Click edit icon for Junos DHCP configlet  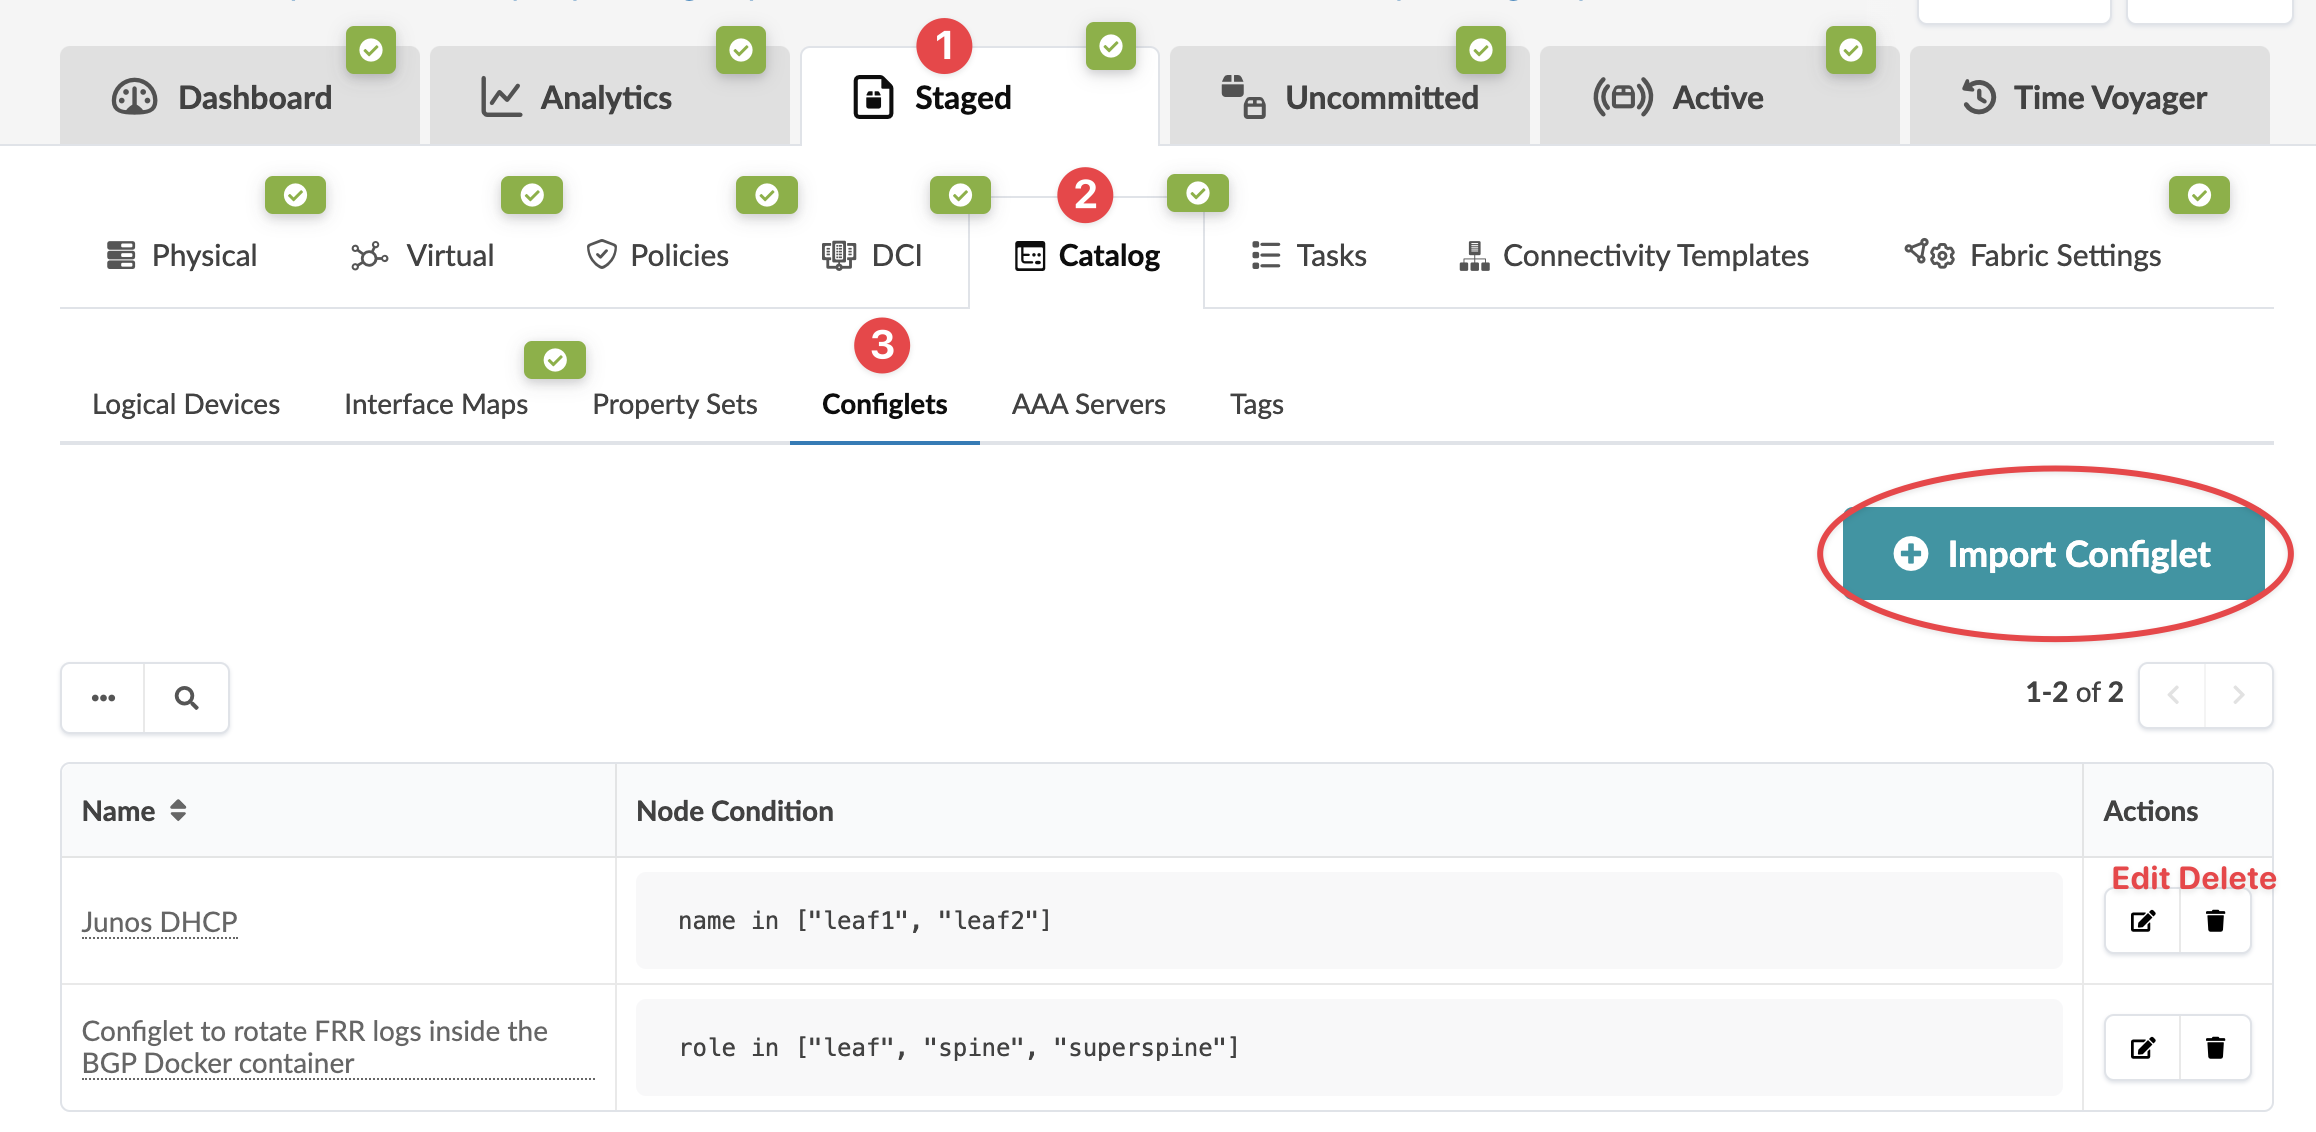click(2142, 921)
